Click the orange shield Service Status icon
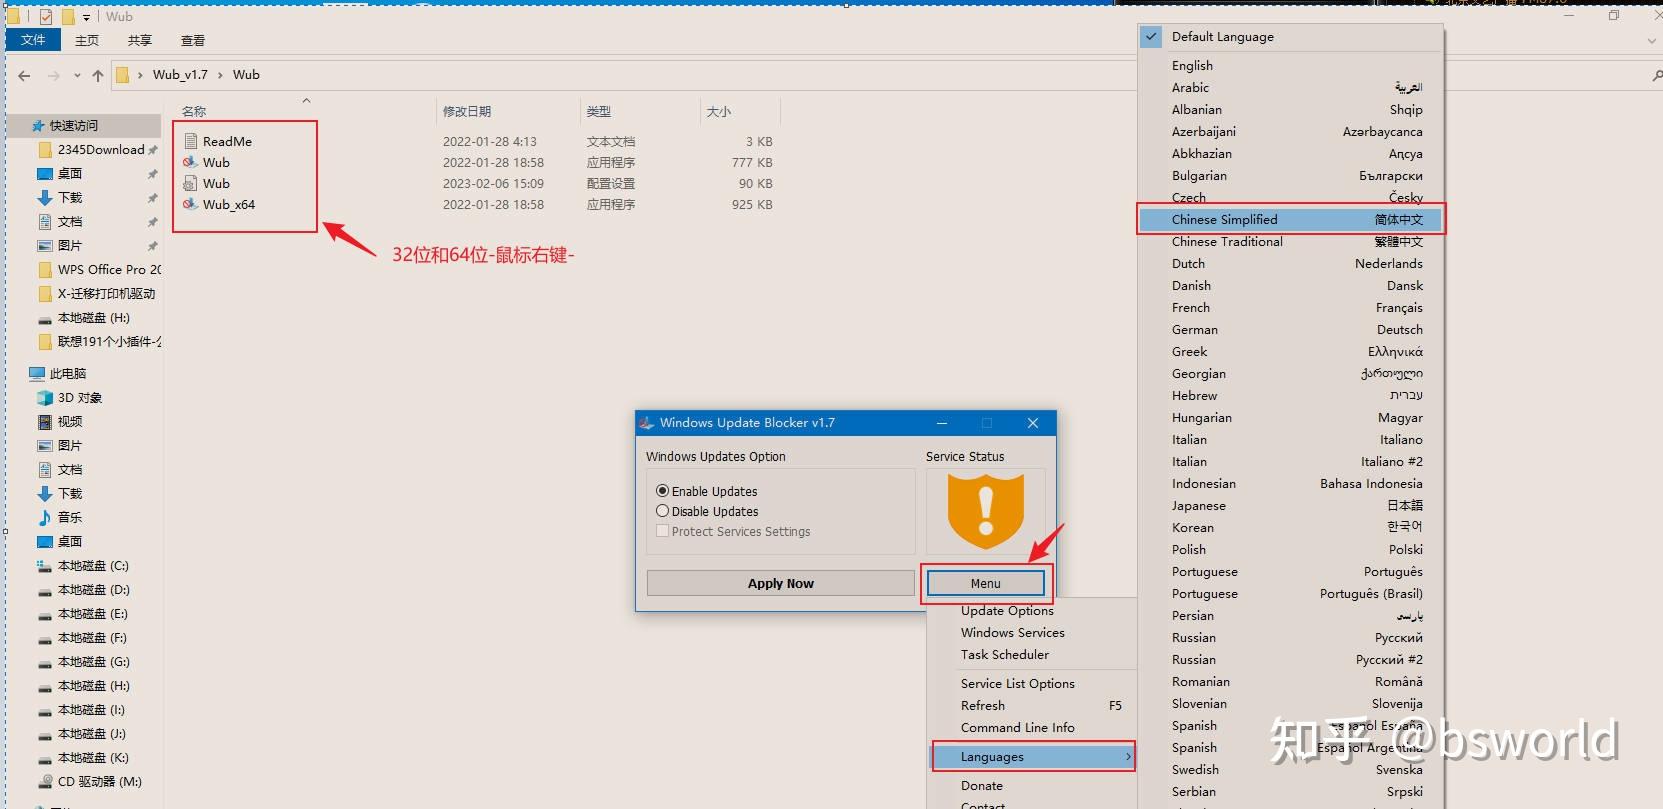This screenshot has width=1663, height=809. [986, 512]
